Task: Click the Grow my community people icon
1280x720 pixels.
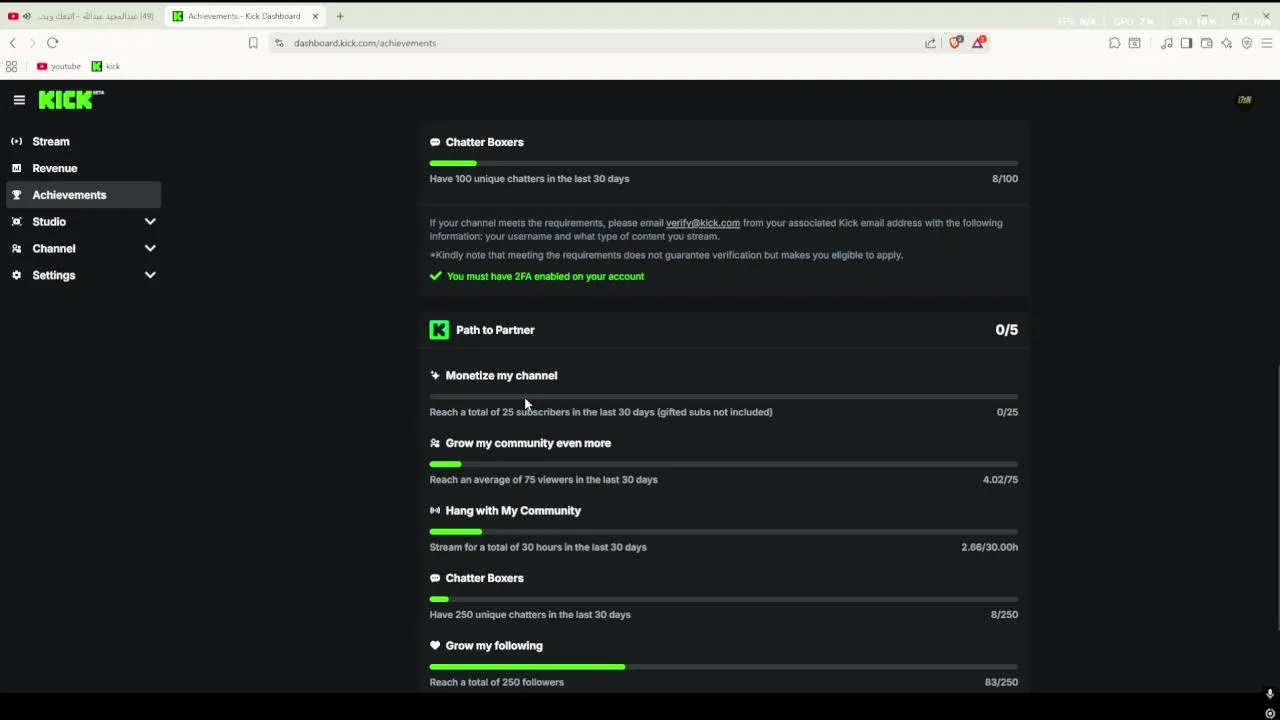Action: click(435, 443)
